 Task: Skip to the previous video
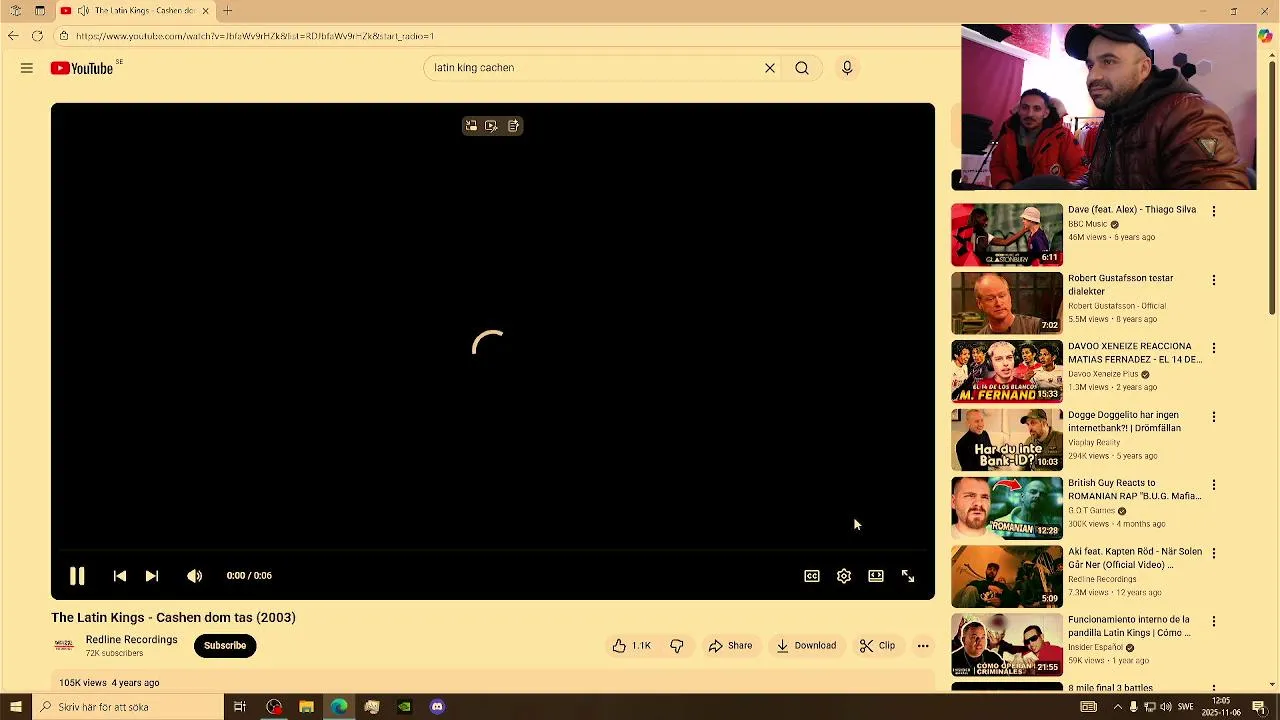point(120,576)
